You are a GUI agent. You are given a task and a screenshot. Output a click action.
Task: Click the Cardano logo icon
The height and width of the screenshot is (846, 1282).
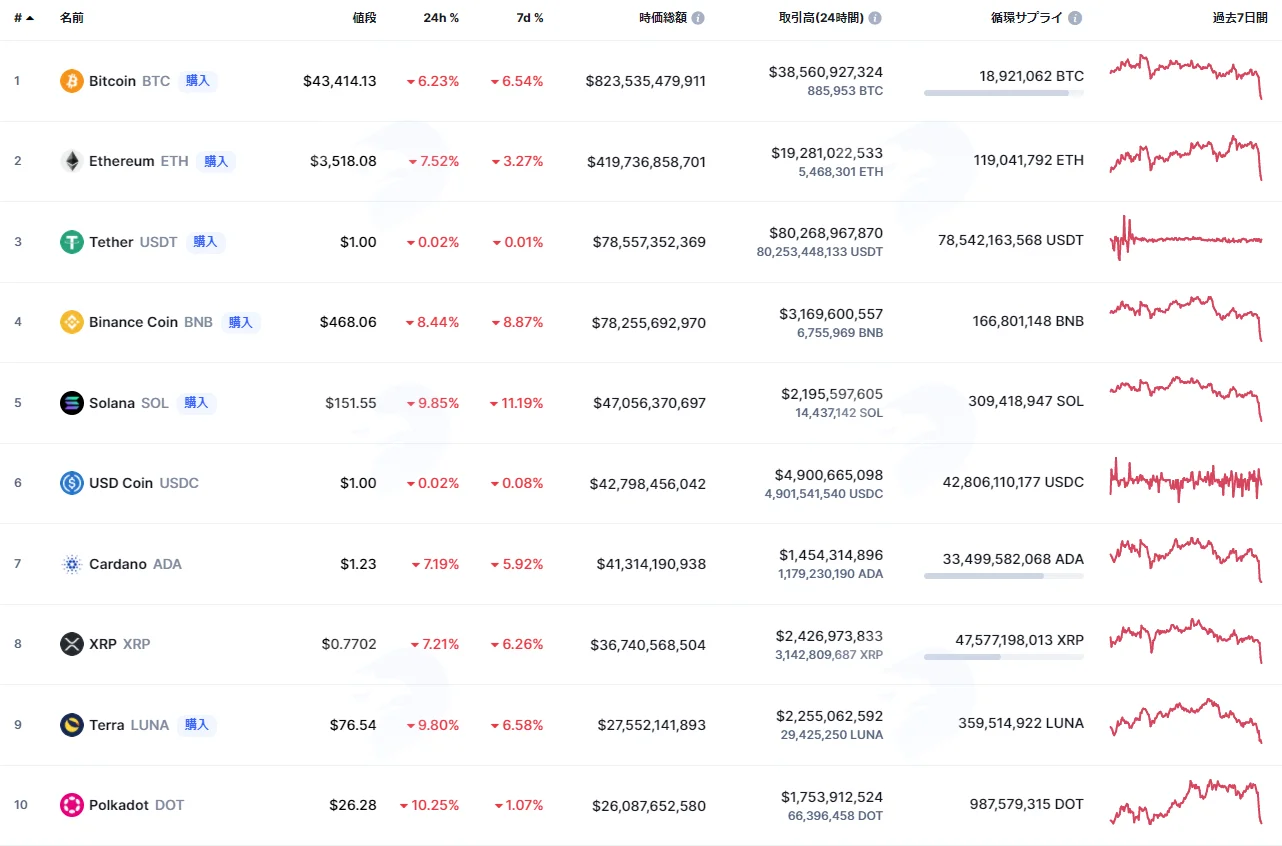click(x=72, y=564)
